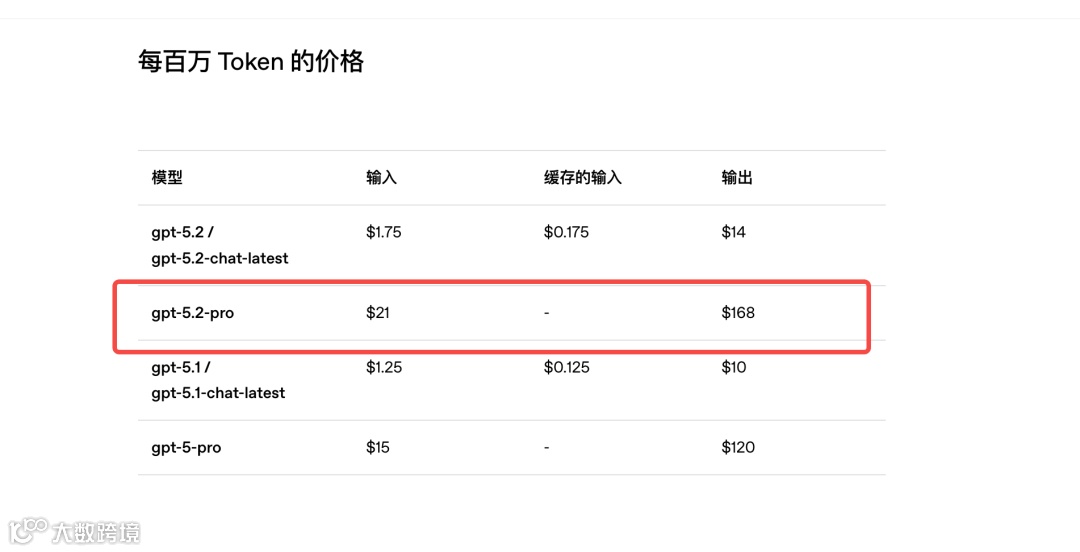1080x552 pixels.
Task: Click the $0.175 cached input price
Action: [566, 232]
